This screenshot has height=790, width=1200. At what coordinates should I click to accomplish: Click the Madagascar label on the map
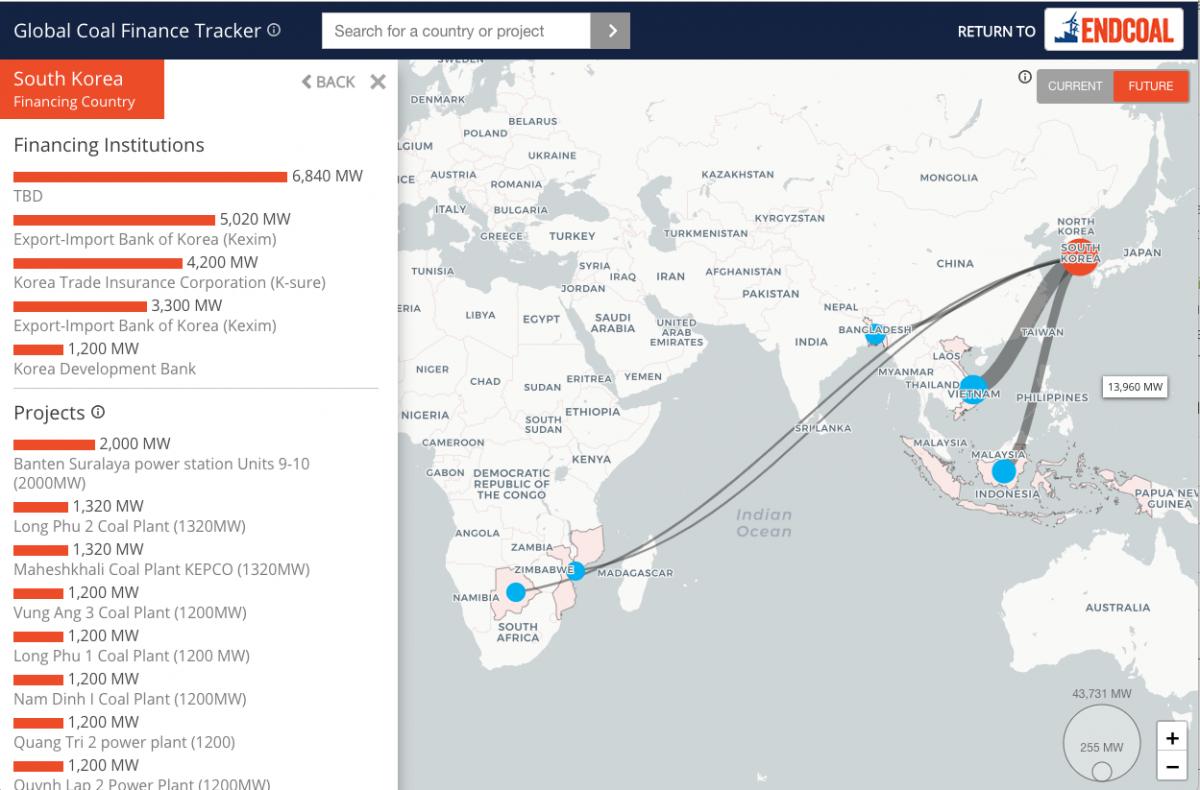click(x=635, y=573)
